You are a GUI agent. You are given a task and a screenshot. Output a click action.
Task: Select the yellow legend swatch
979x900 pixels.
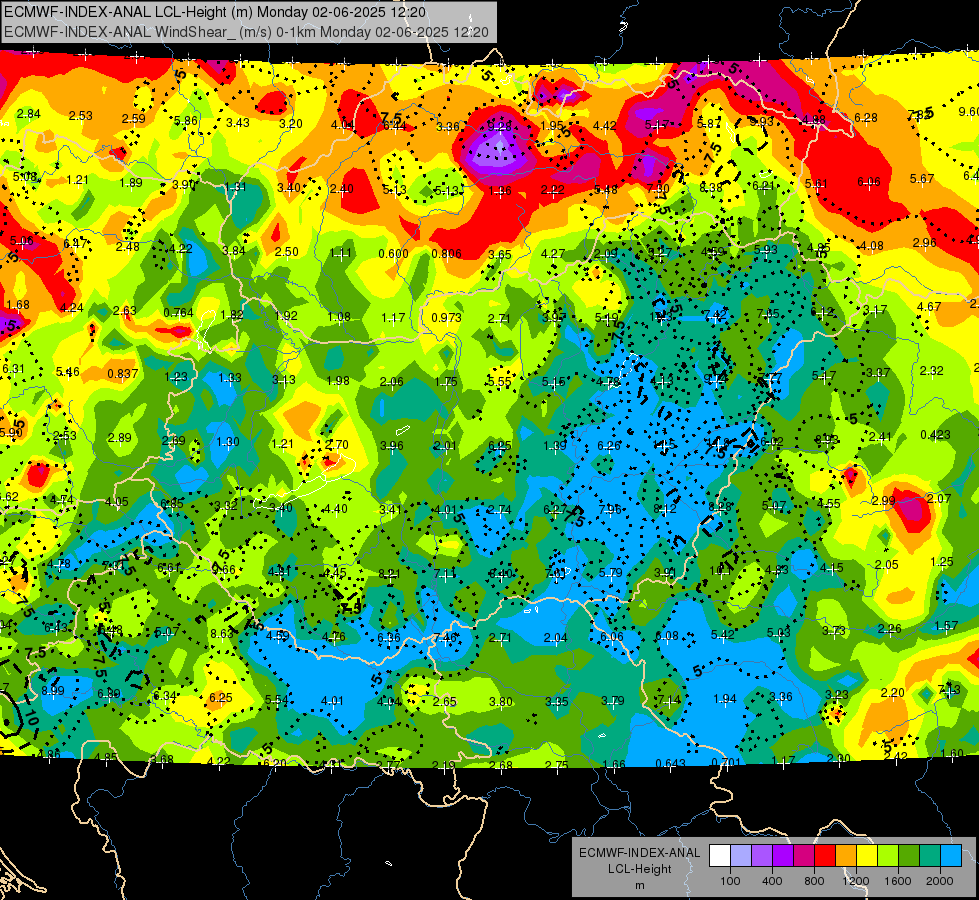pos(867,856)
